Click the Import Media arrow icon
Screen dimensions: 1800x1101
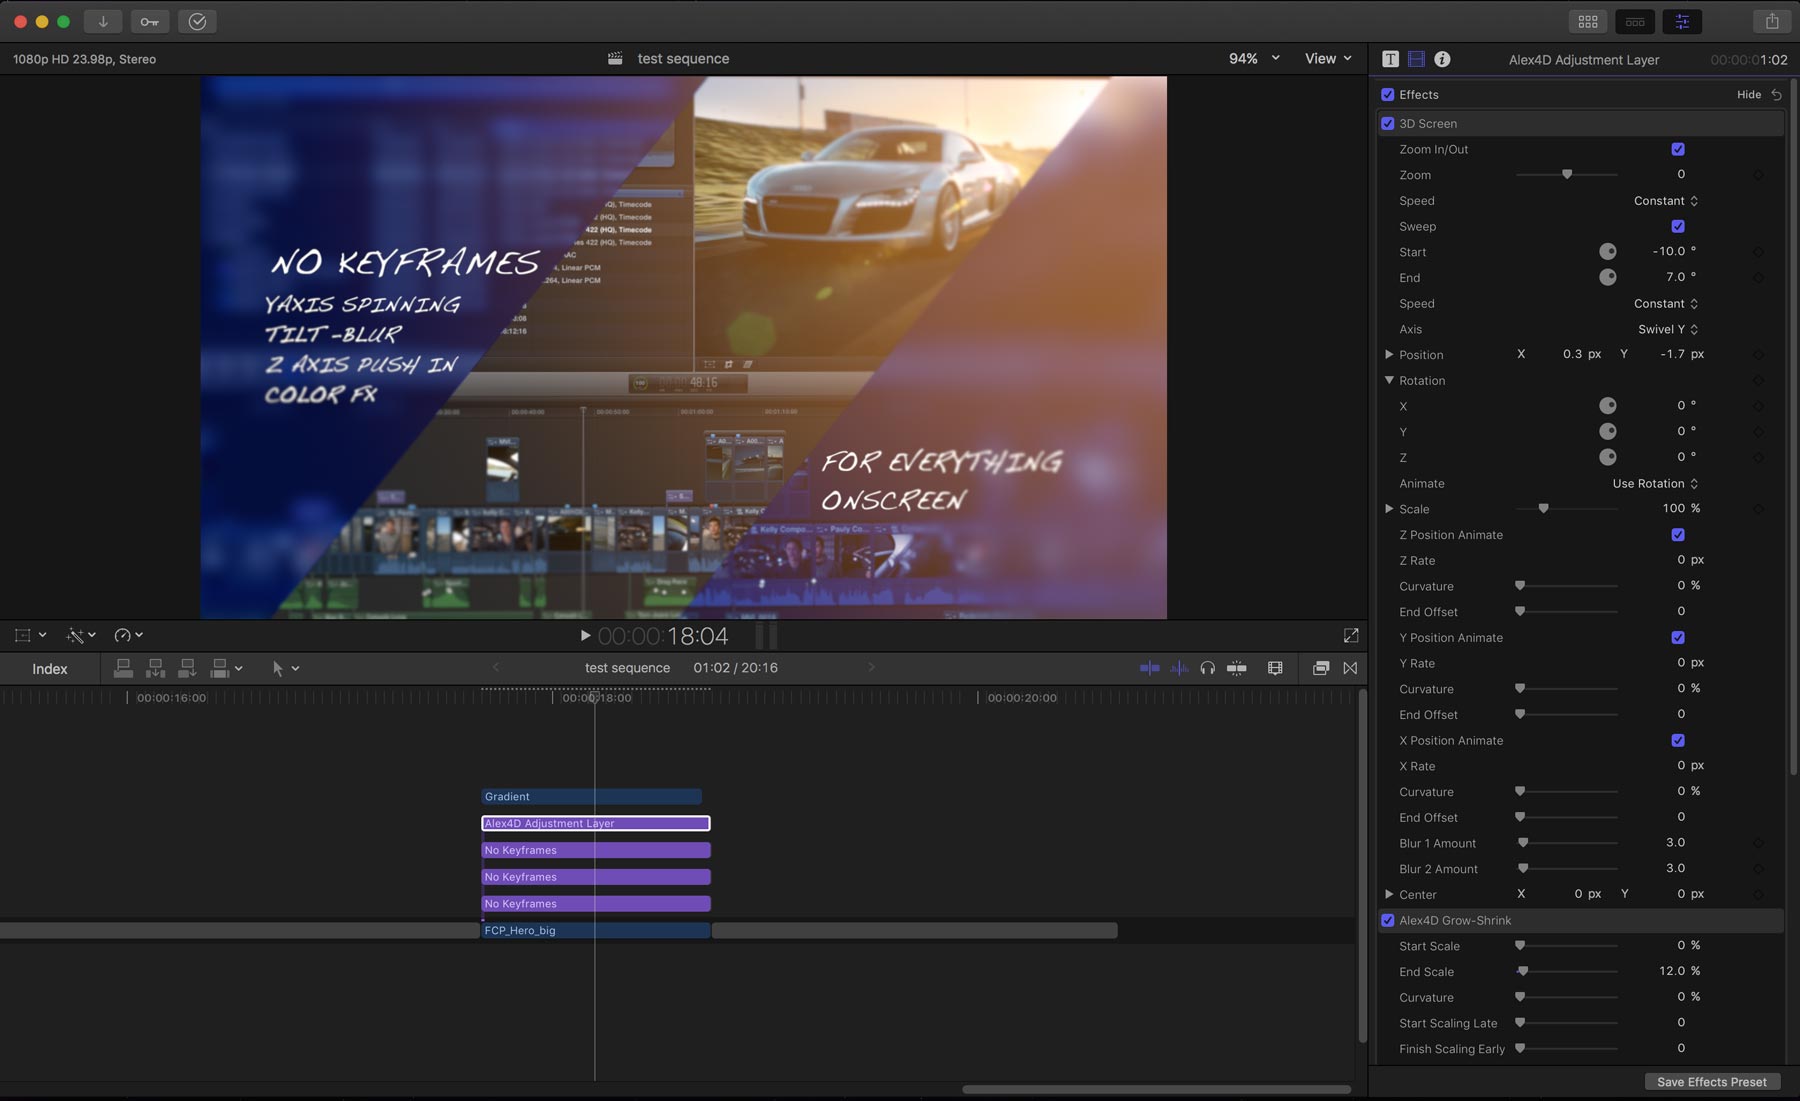[103, 21]
